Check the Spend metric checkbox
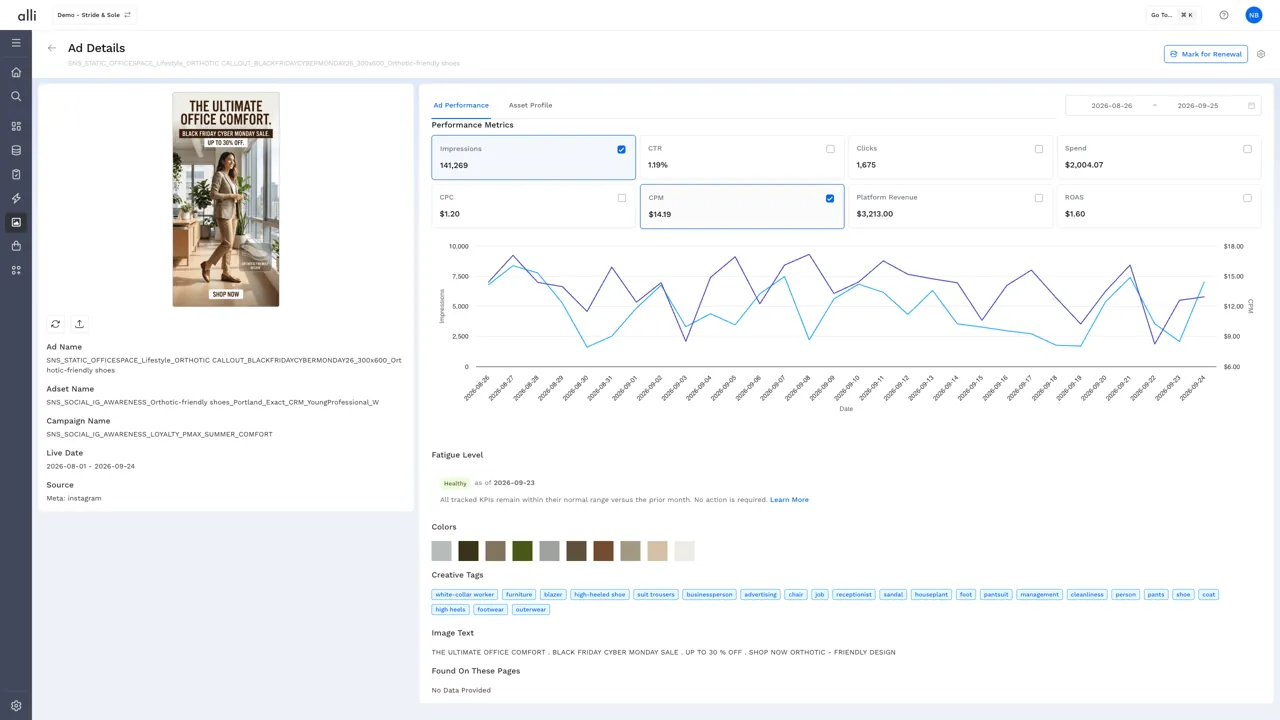Viewport: 1280px width, 720px height. (1247, 149)
